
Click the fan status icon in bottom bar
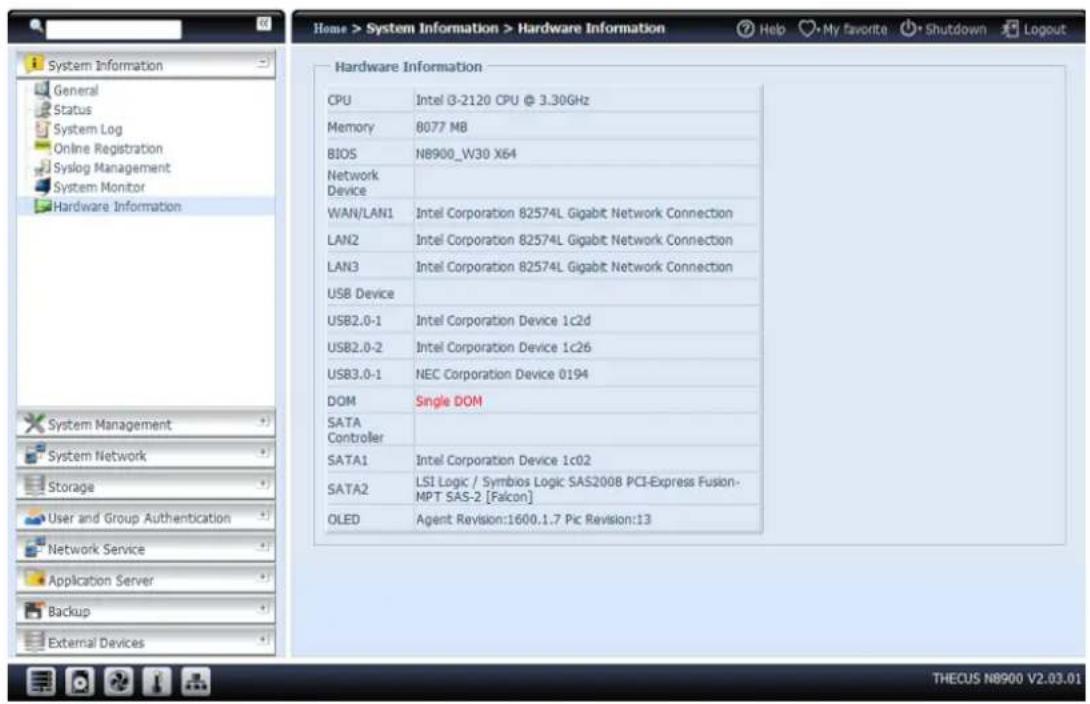coord(119,683)
